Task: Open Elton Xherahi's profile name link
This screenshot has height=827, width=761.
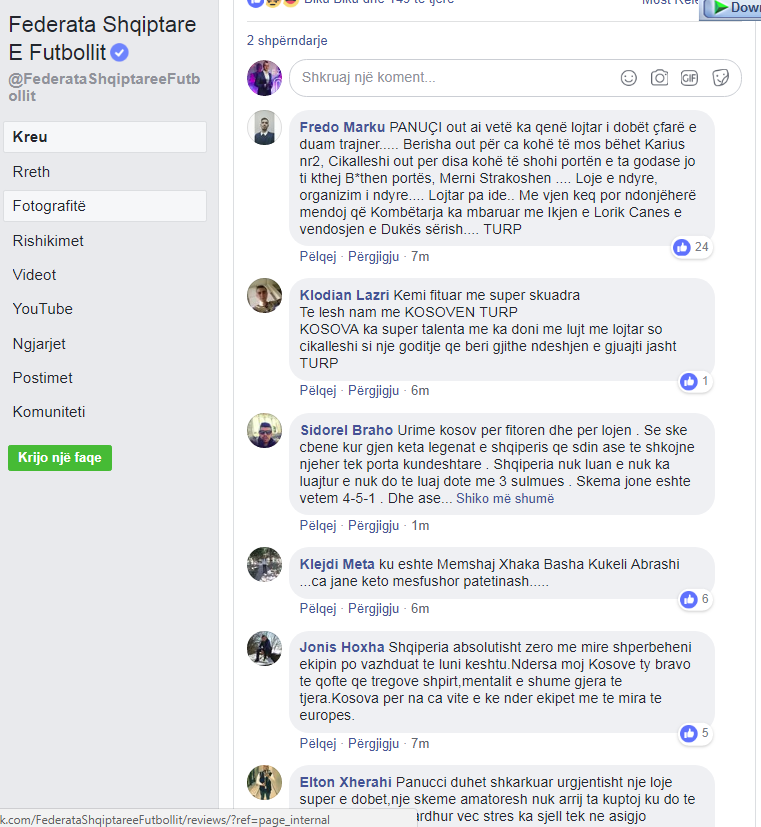Action: pyautogui.click(x=345, y=782)
